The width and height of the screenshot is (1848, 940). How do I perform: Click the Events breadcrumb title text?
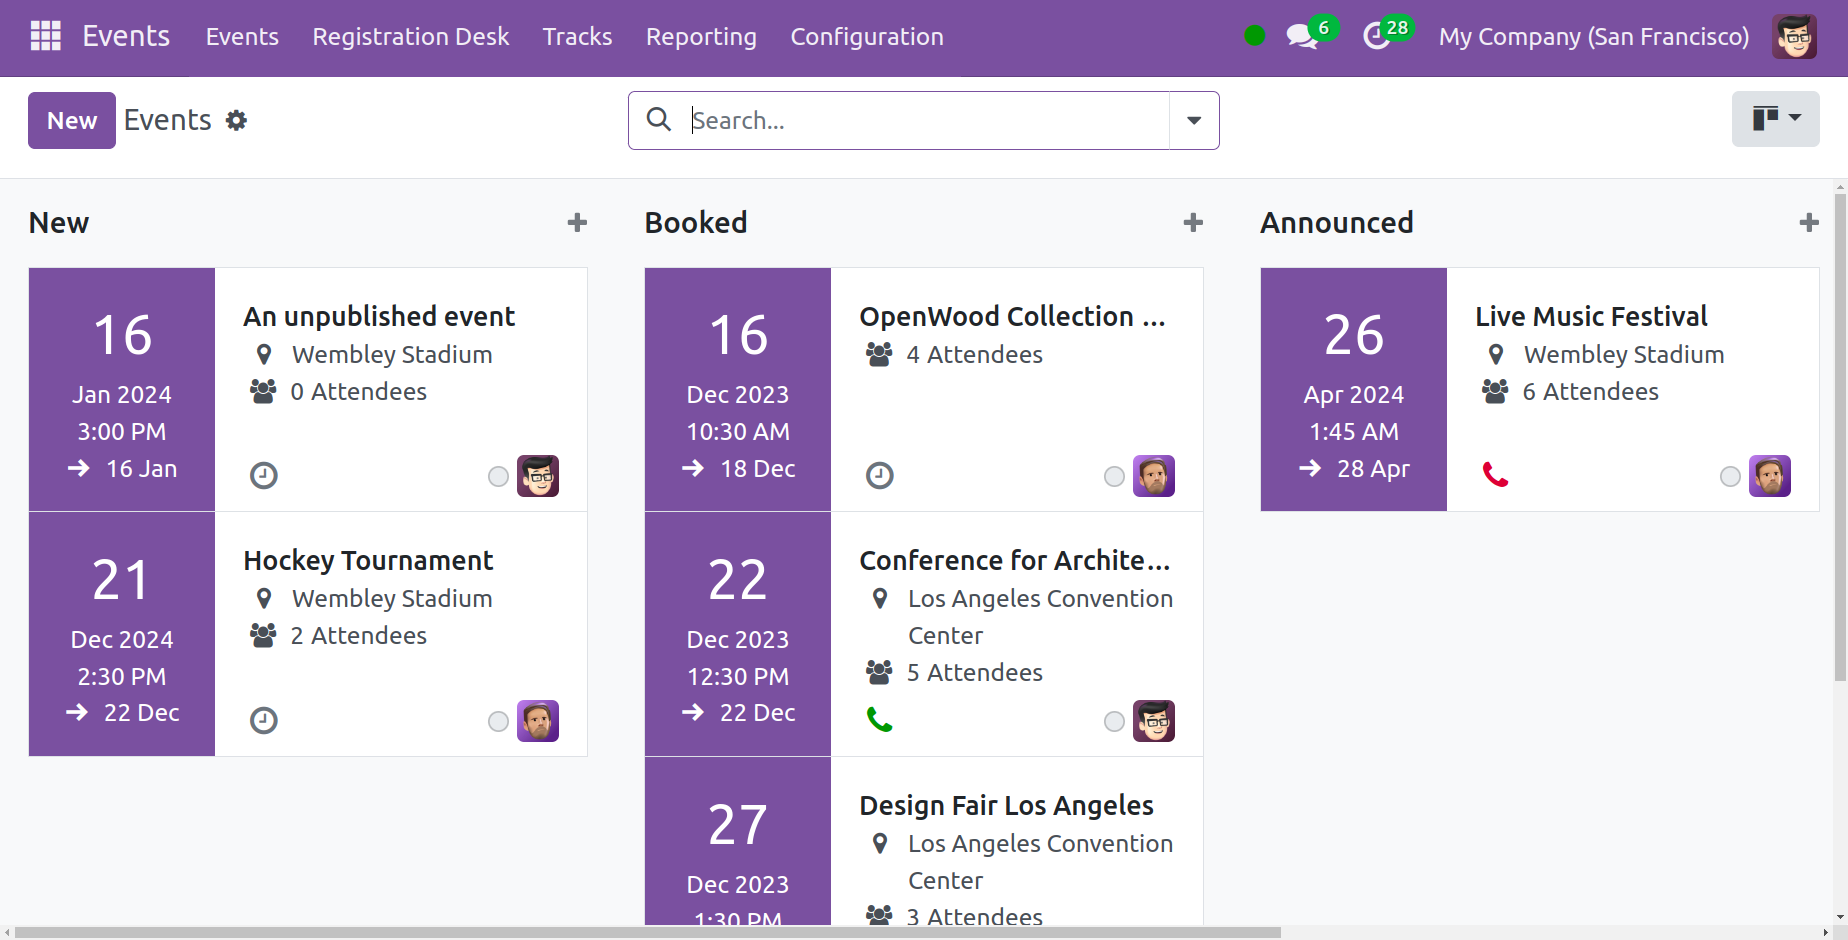tap(167, 120)
